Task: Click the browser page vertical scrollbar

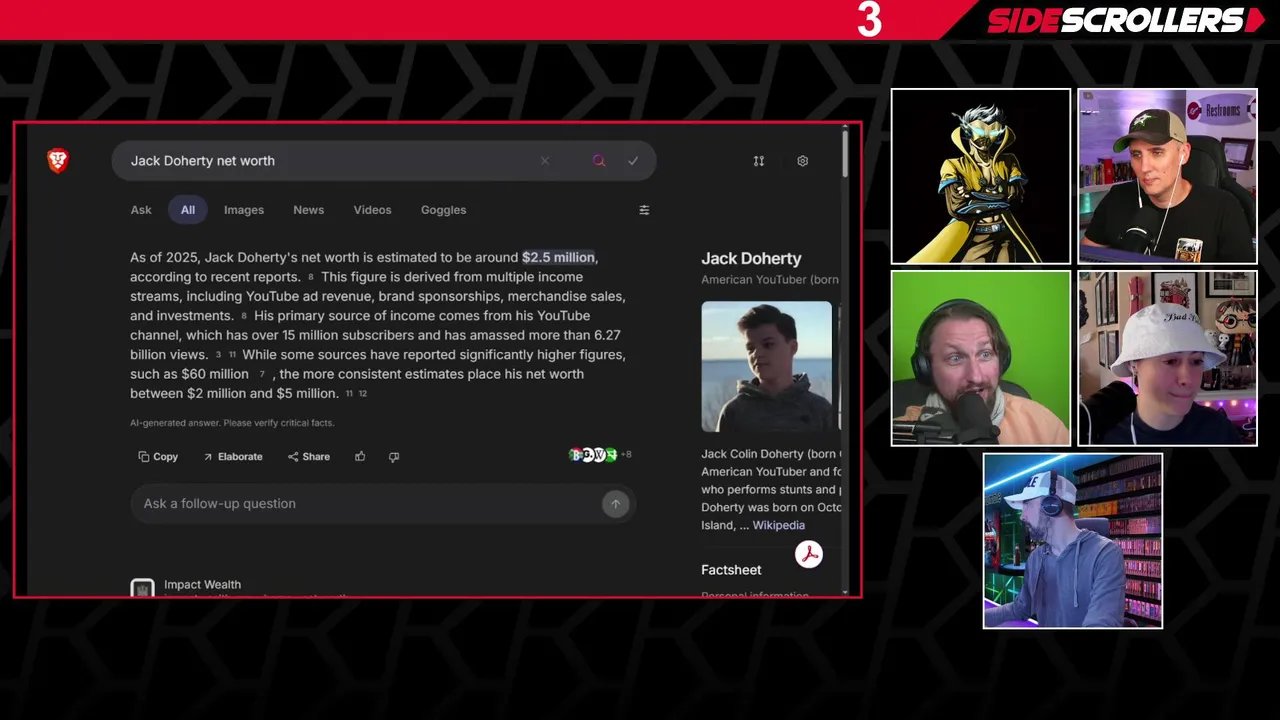Action: (x=846, y=152)
